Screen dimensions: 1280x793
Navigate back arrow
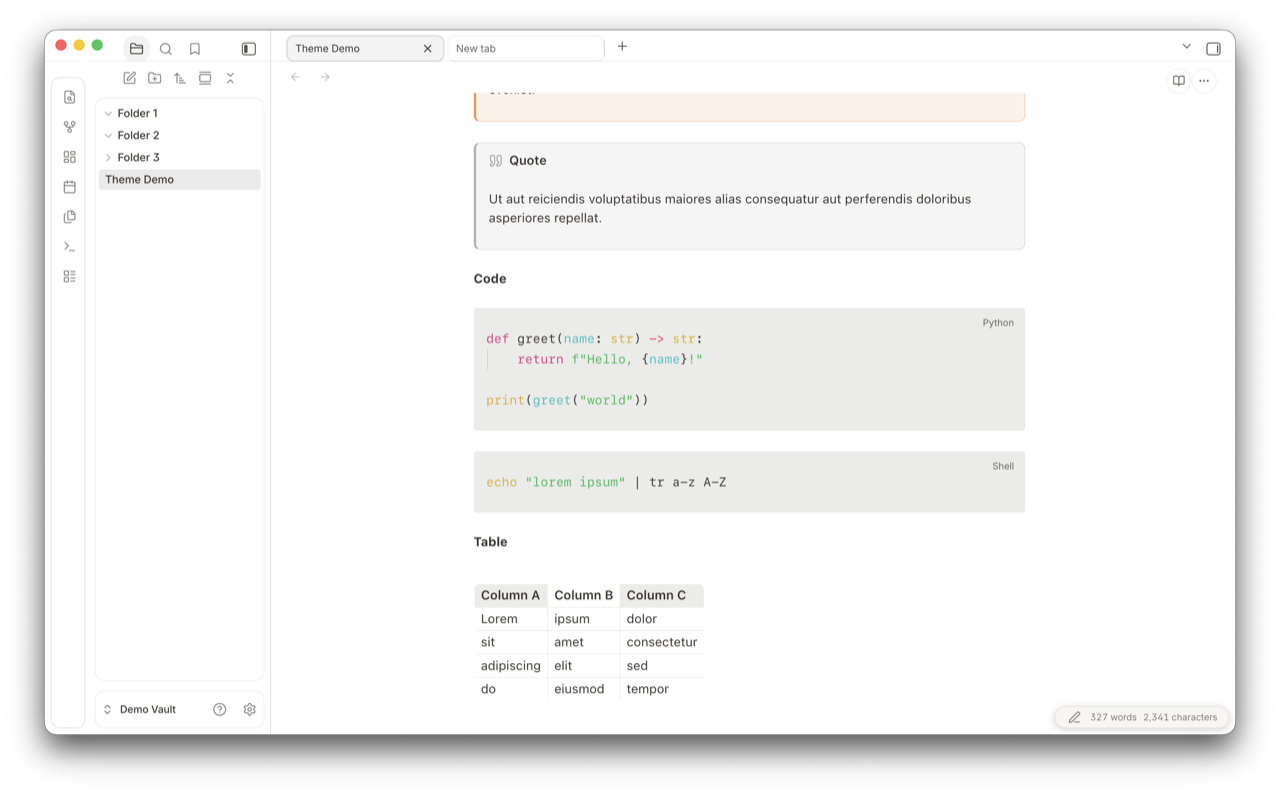point(295,77)
